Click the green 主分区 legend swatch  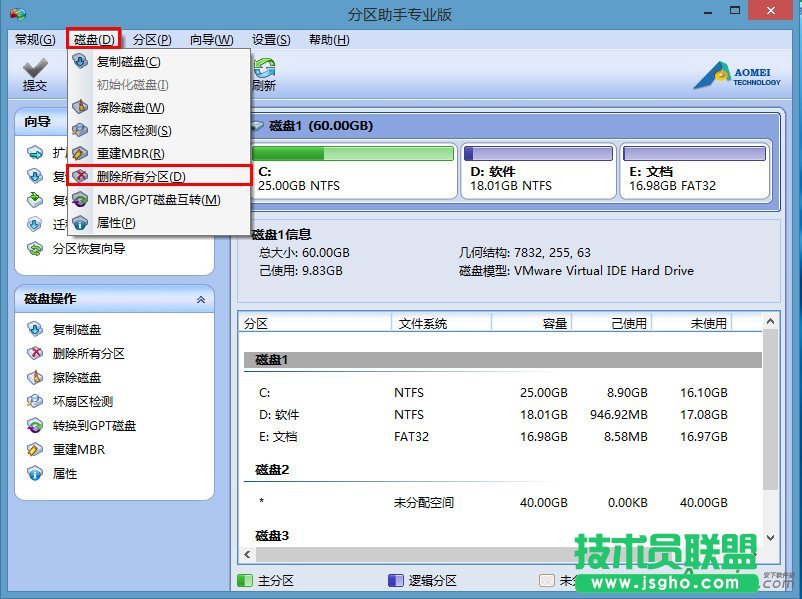pos(243,578)
